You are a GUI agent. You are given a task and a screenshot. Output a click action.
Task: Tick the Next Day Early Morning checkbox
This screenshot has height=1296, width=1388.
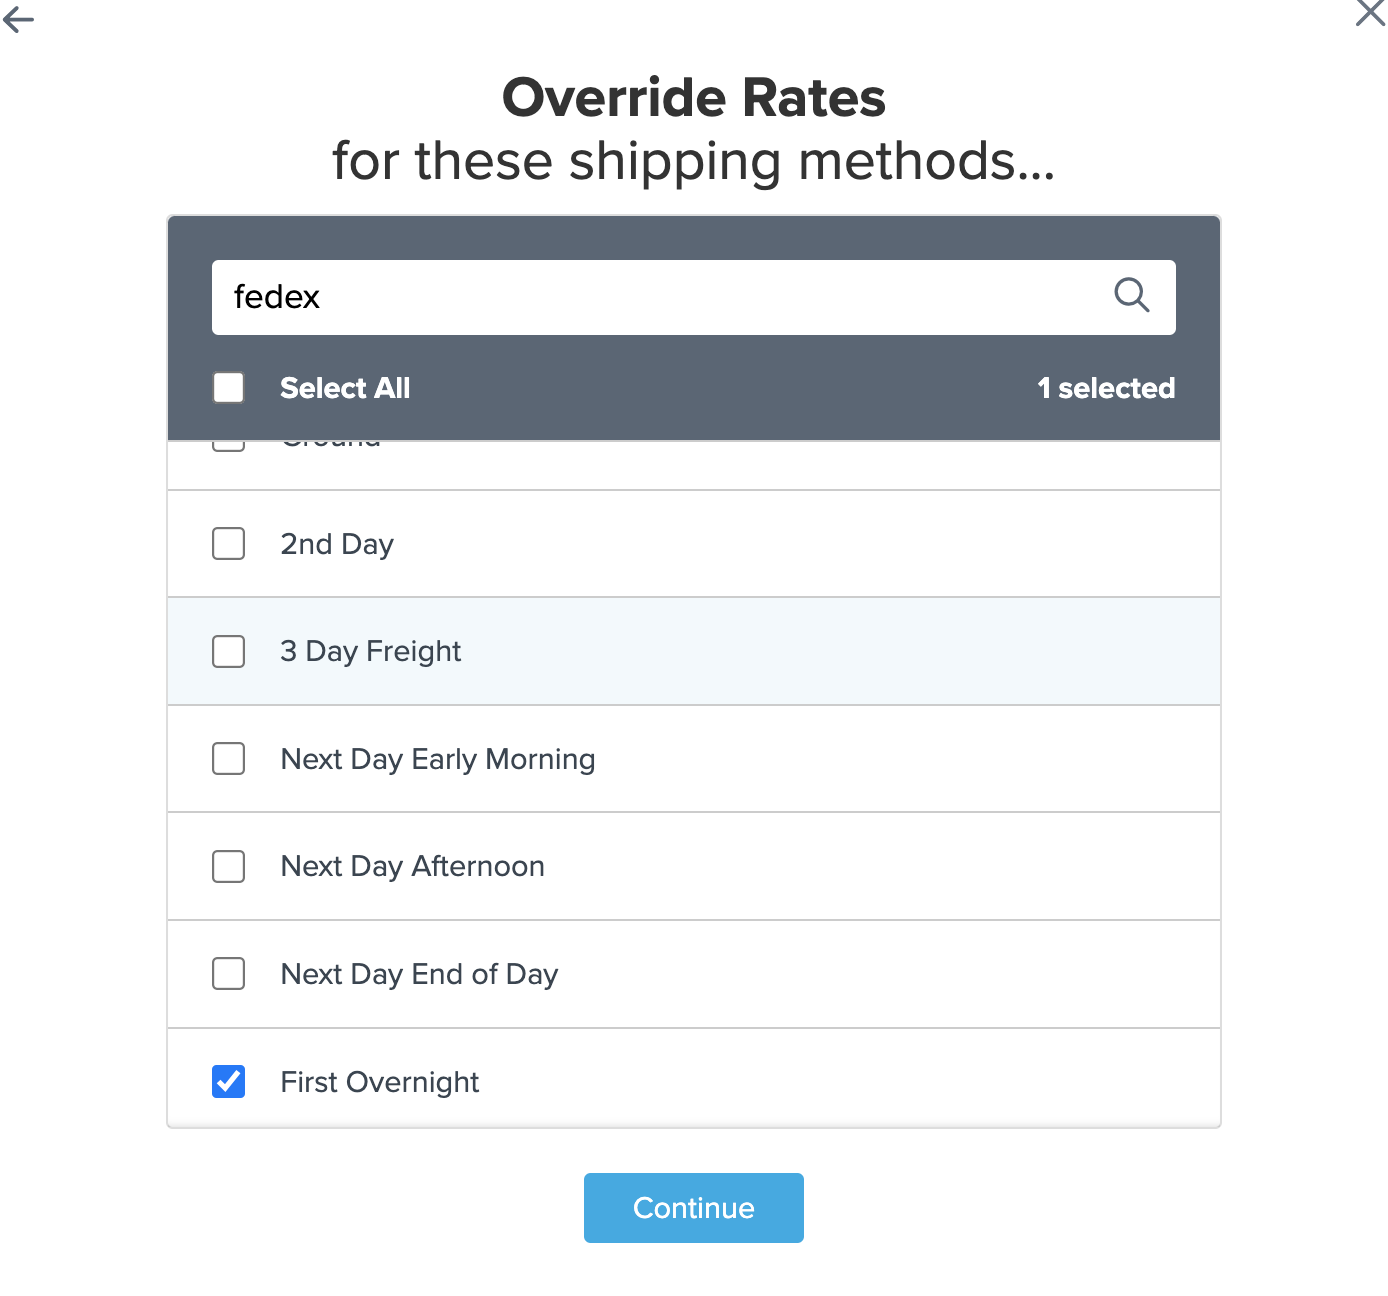(x=229, y=759)
